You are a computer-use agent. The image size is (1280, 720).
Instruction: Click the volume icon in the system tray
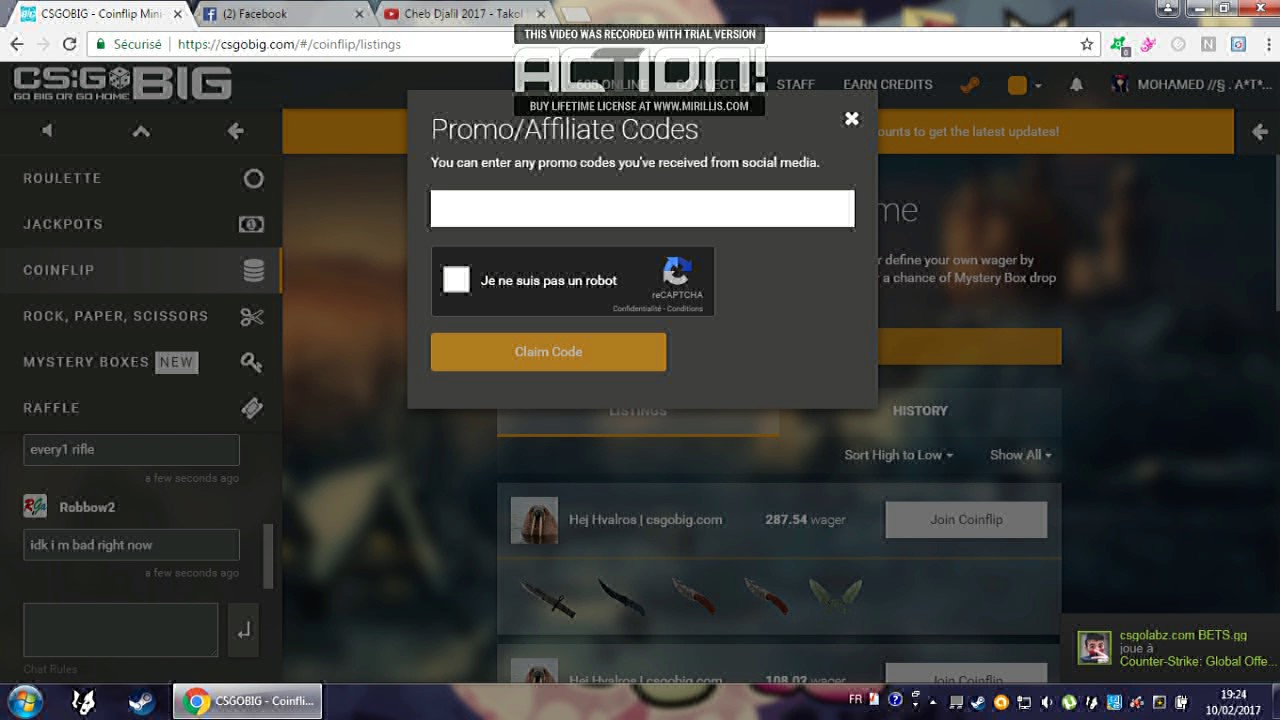pyautogui.click(x=1047, y=702)
